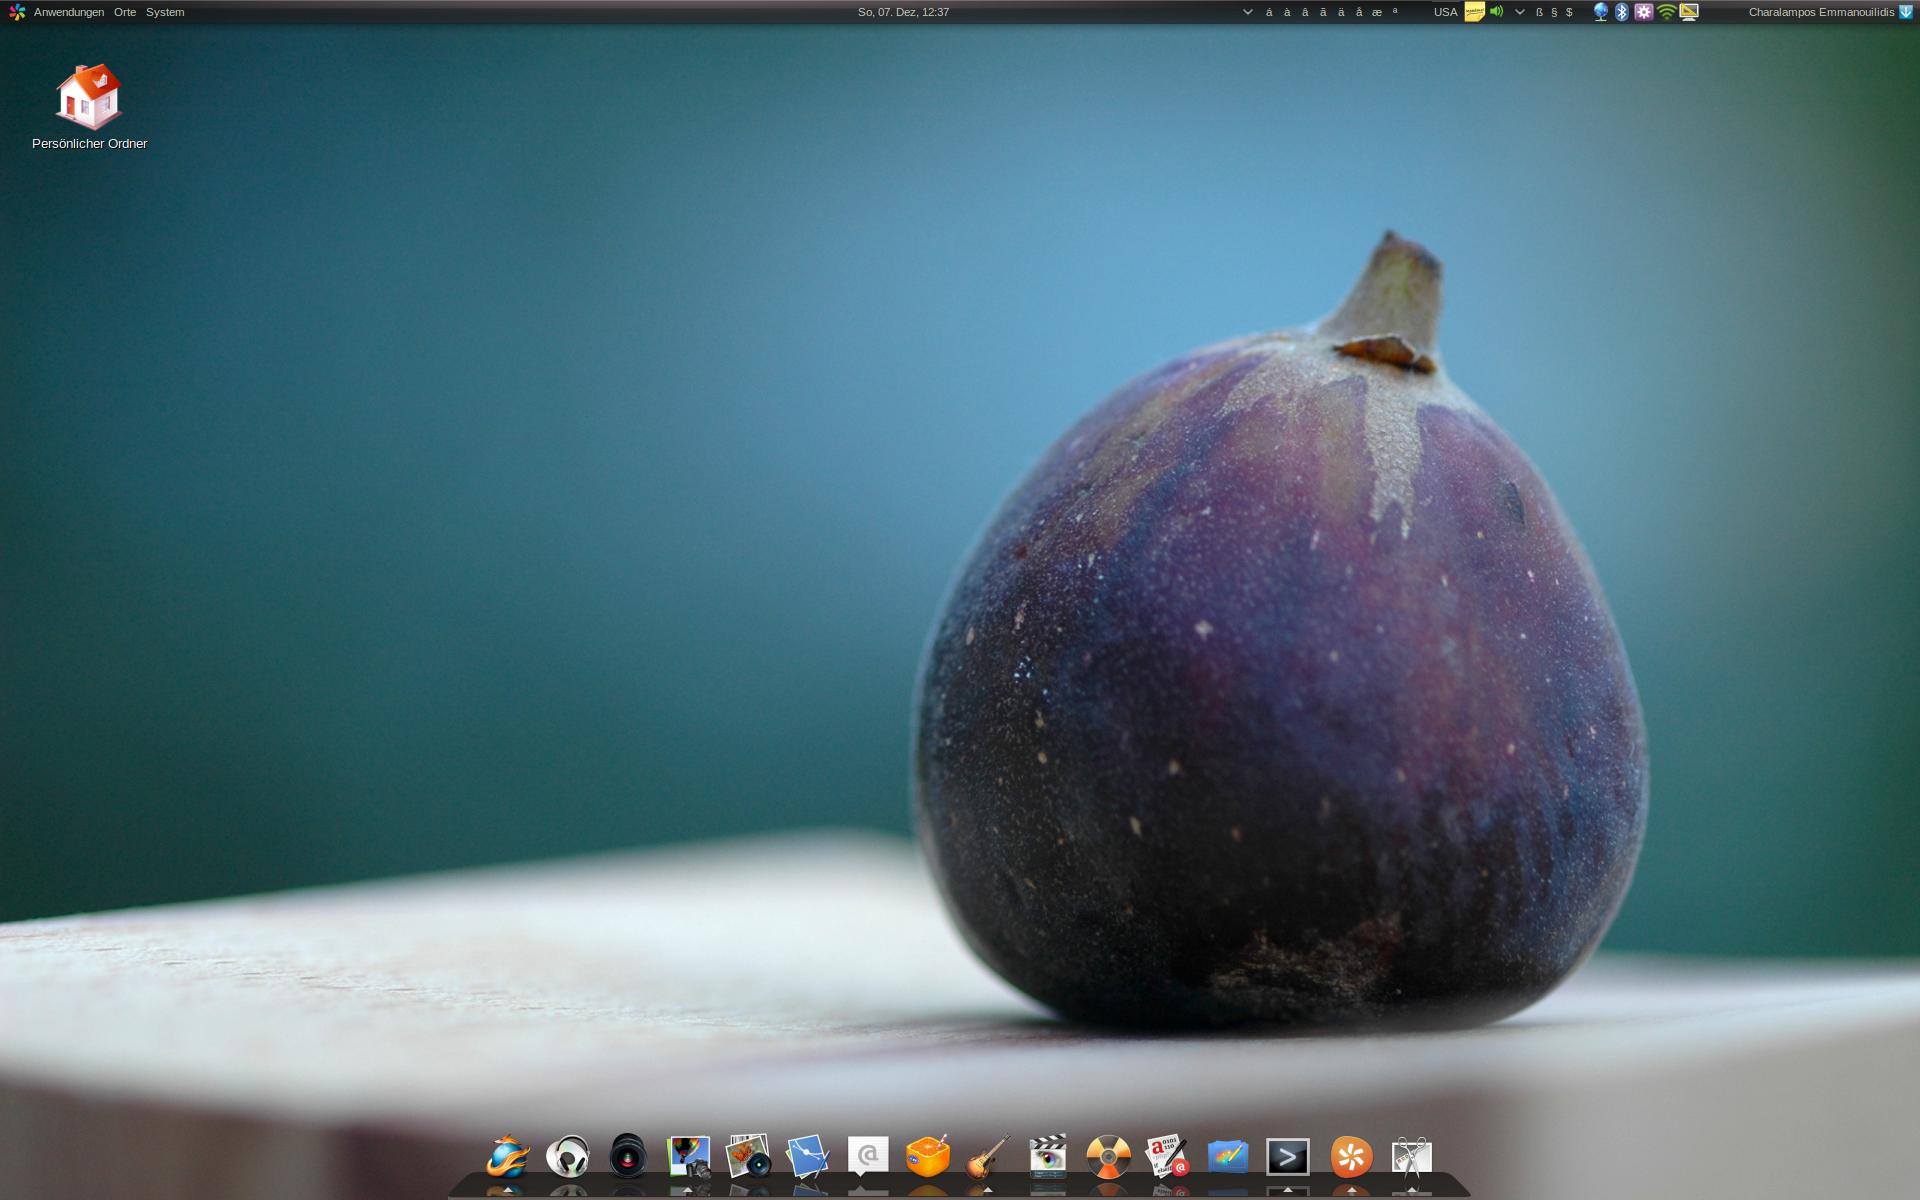Viewport: 1920px width, 1200px height.
Task: Open the orange pinwheel app in dock
Action: [1351, 1157]
